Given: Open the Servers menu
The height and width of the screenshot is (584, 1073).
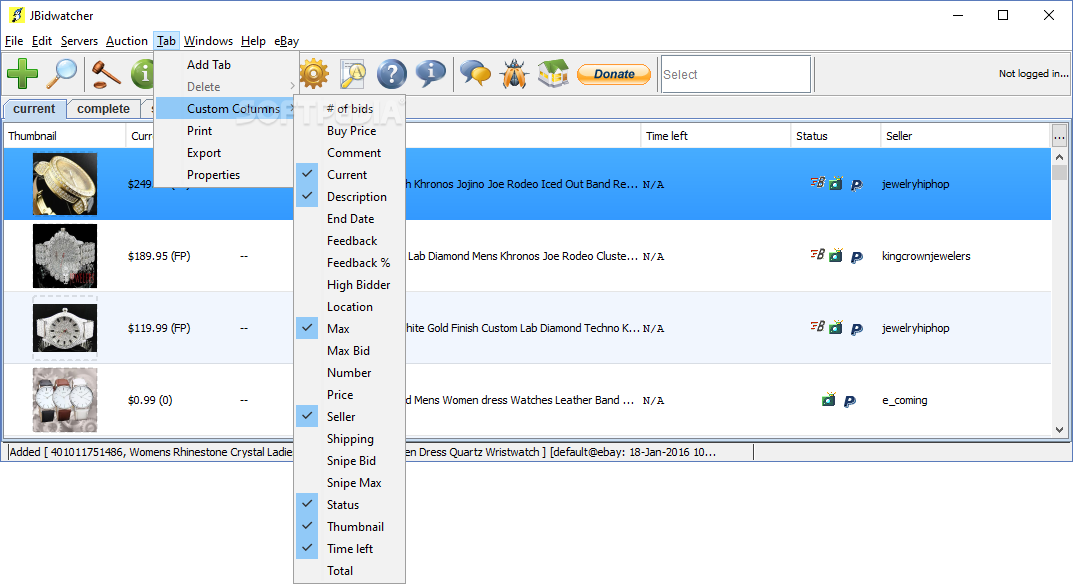Looking at the screenshot, I should pos(79,41).
